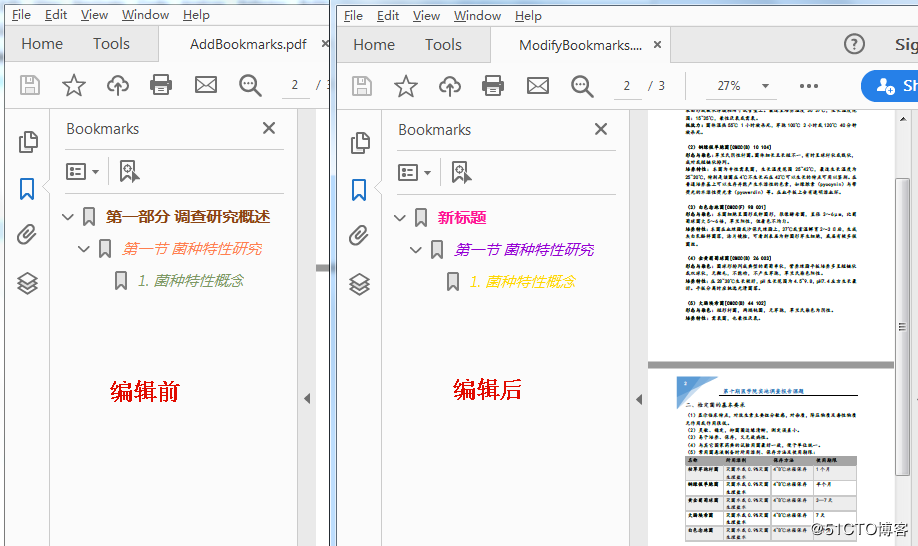Open View menu in ModifyBookmarks window
This screenshot has width=918, height=546.
point(426,16)
